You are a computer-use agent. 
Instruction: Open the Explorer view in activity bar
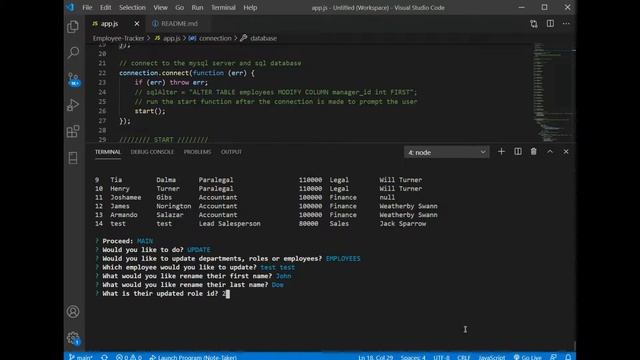(73, 27)
